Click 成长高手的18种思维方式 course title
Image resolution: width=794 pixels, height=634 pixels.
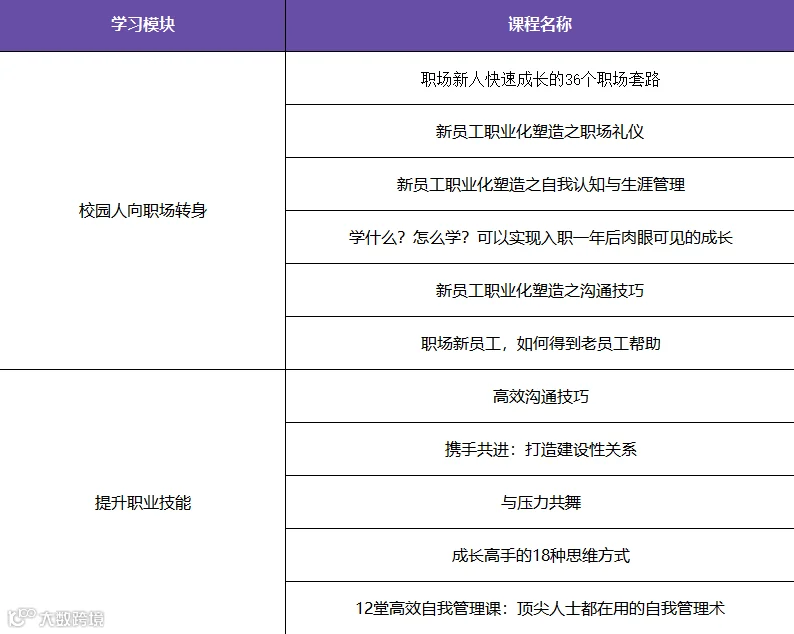[x=540, y=556]
